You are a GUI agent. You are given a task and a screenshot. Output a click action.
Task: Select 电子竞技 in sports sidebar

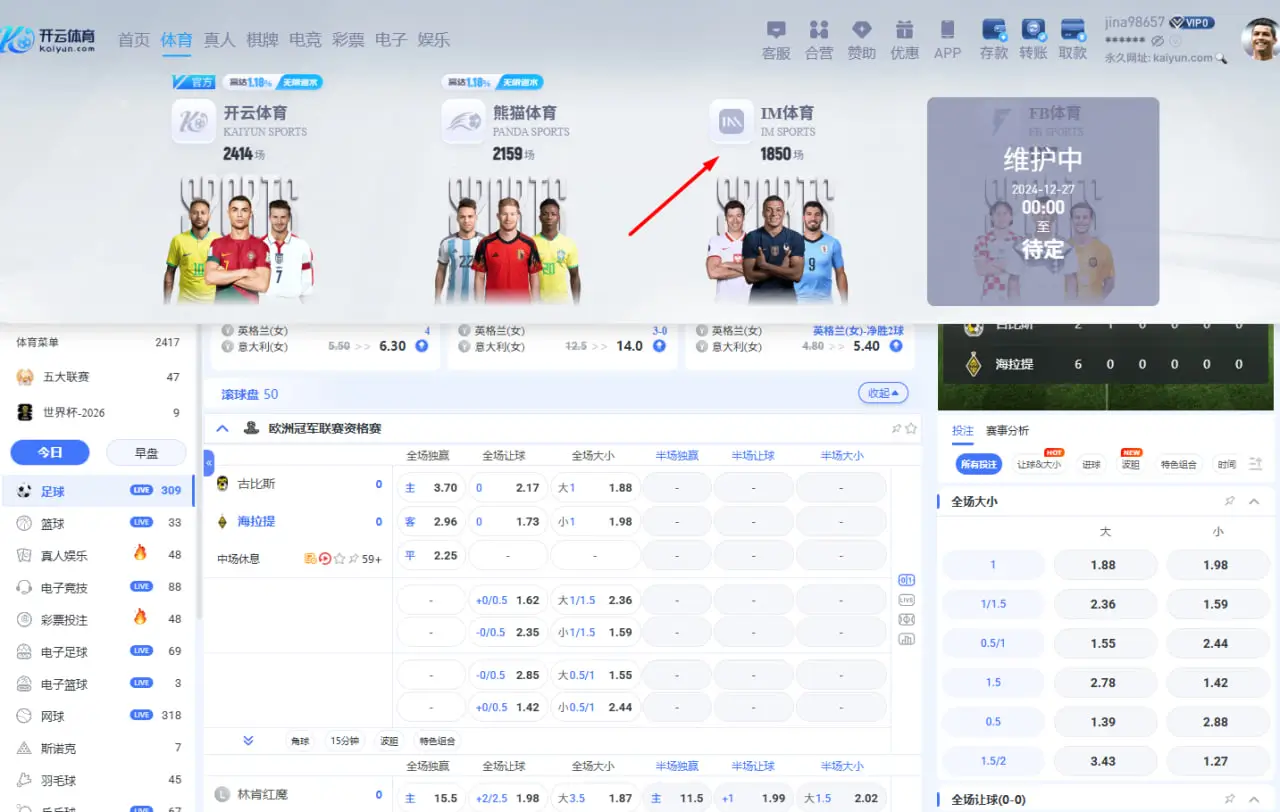(x=98, y=587)
